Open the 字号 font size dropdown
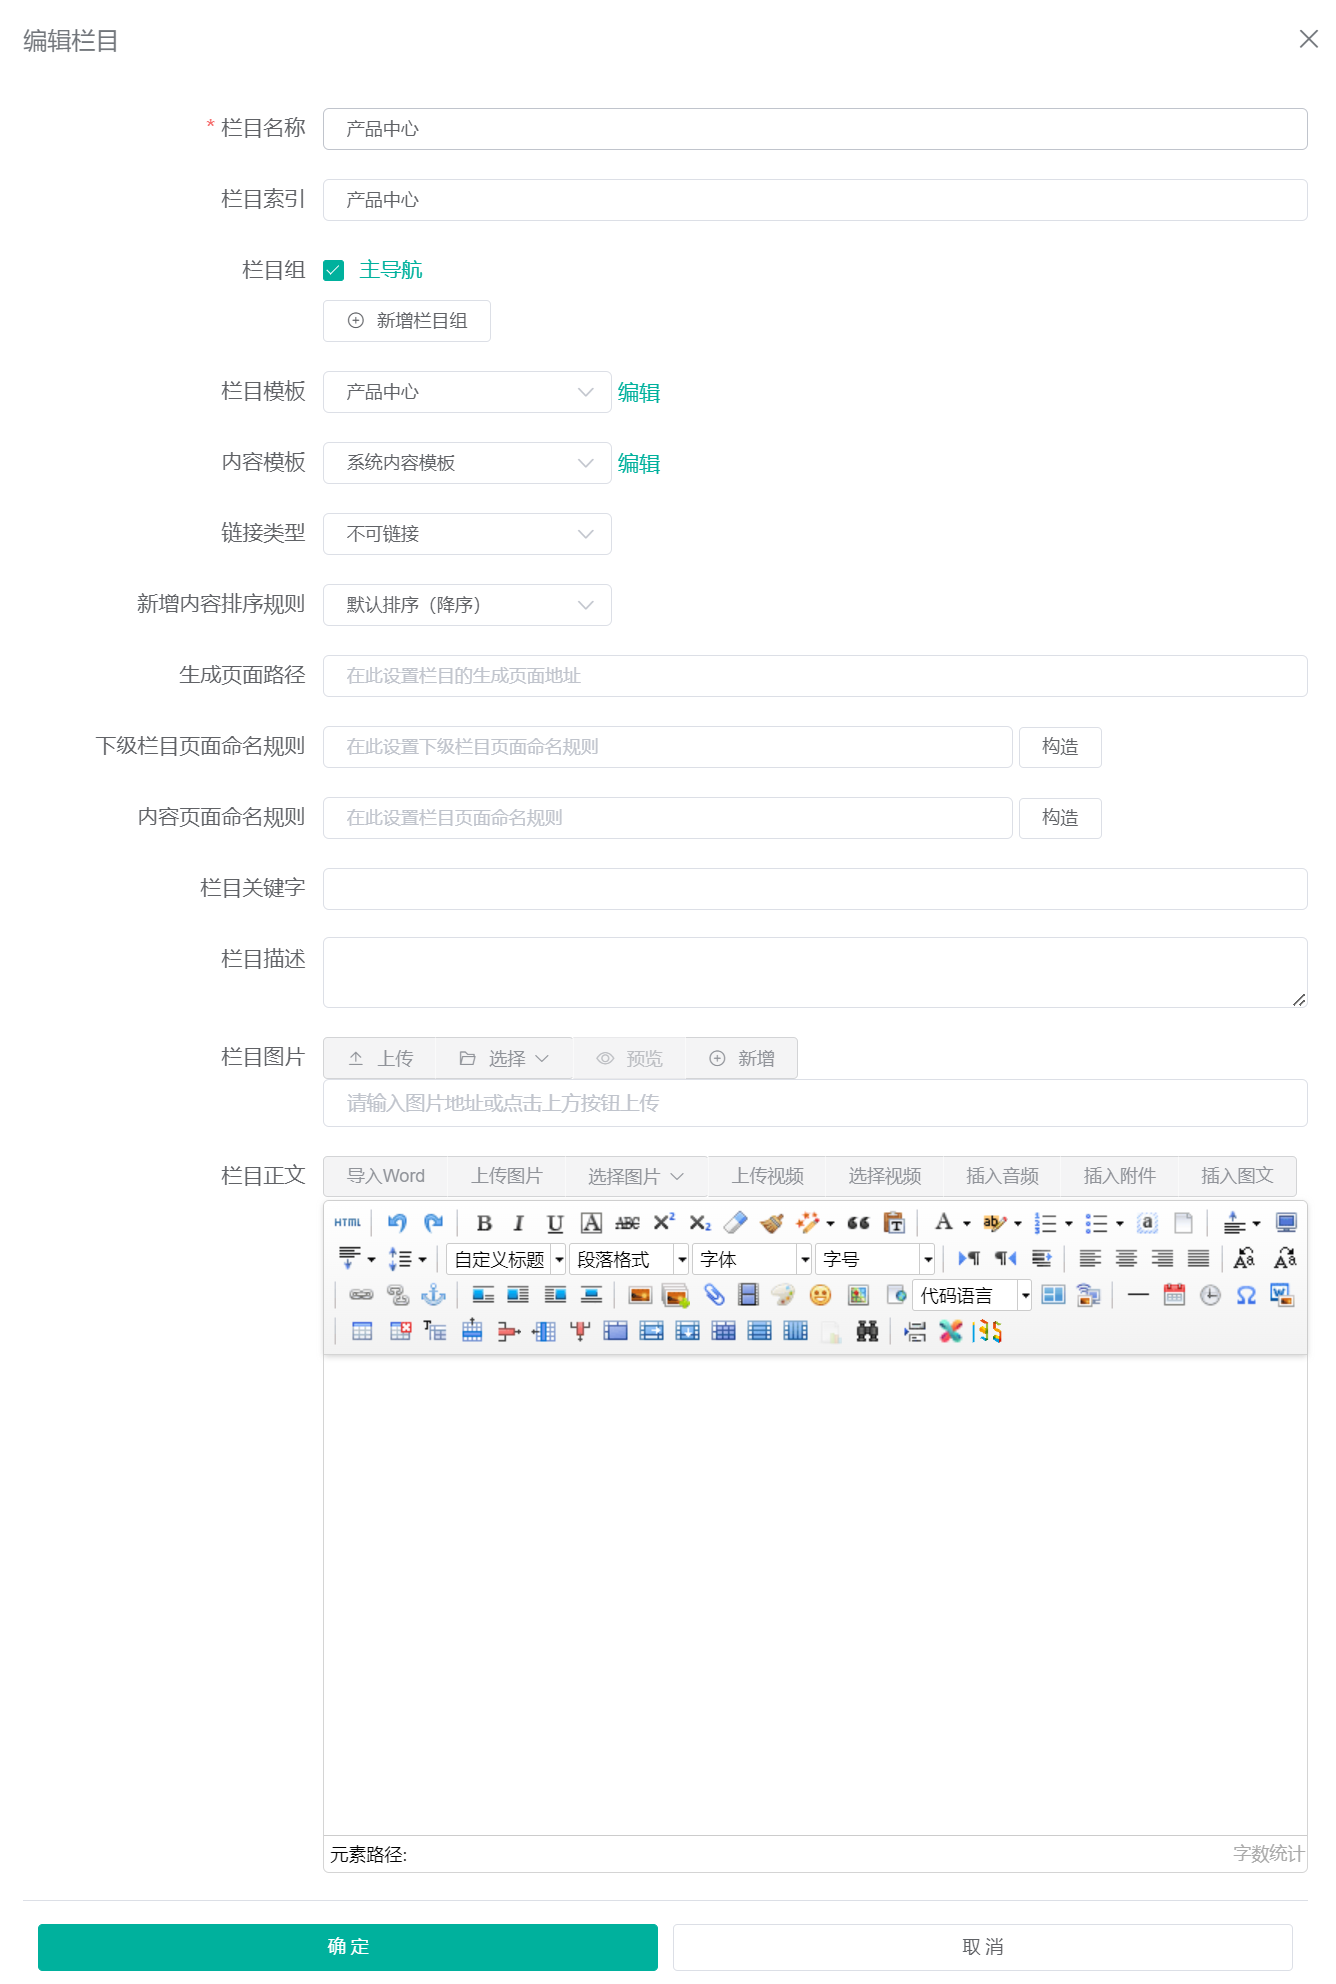This screenshot has height=1984, width=1336. tap(875, 1259)
